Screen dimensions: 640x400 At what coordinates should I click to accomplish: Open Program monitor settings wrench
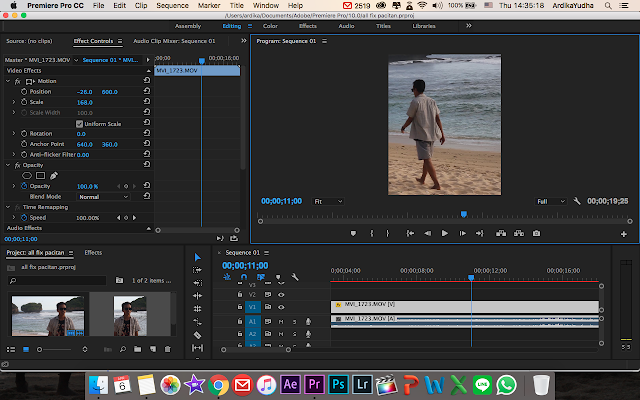pos(577,201)
